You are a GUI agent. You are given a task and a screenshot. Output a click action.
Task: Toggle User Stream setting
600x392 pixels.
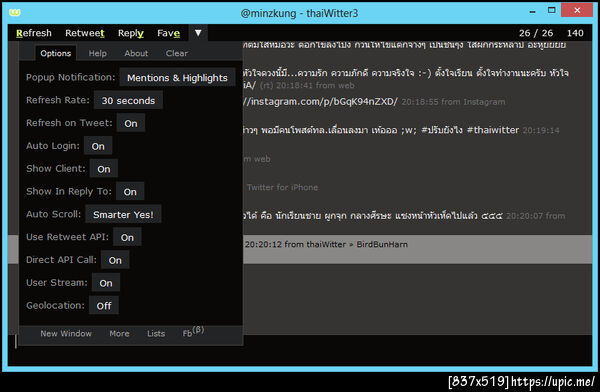106,283
